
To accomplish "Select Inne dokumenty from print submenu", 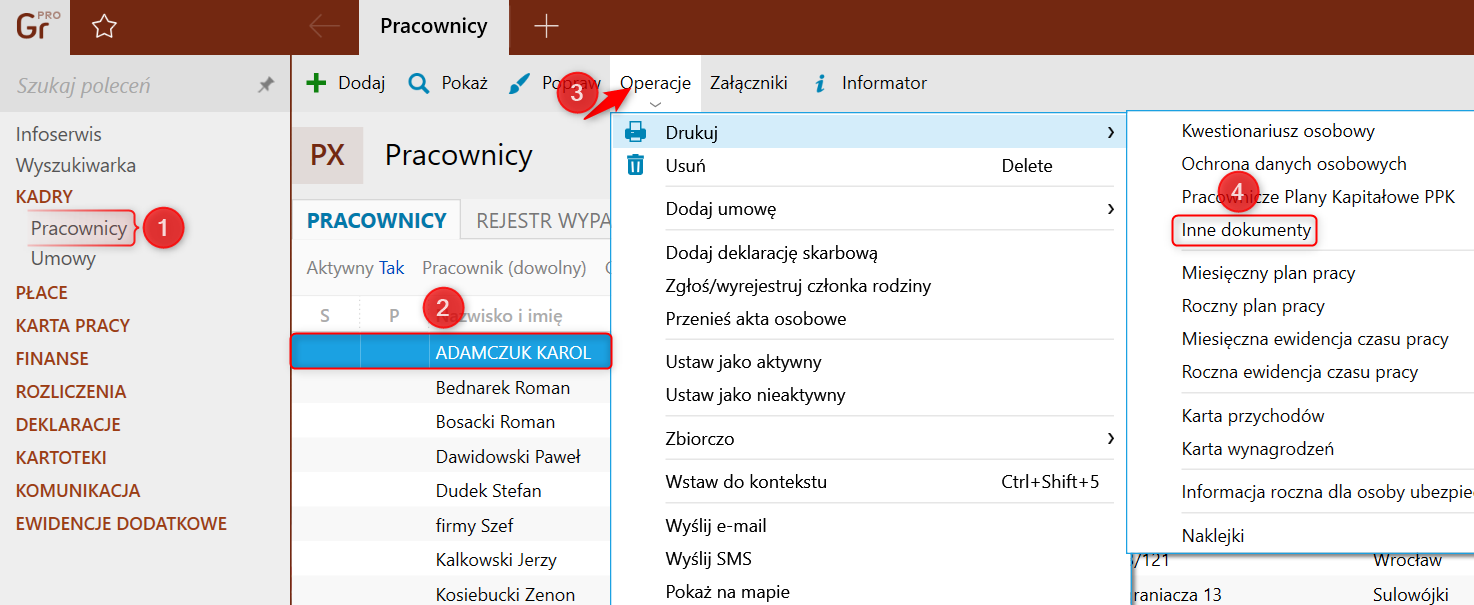I will tap(1245, 230).
